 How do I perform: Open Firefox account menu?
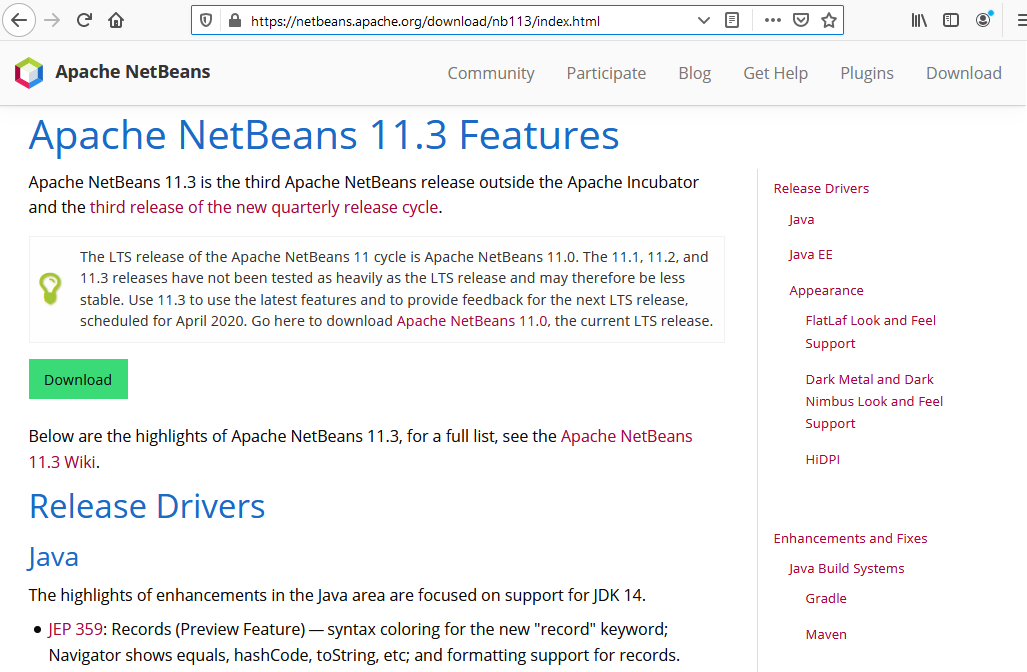coord(983,20)
